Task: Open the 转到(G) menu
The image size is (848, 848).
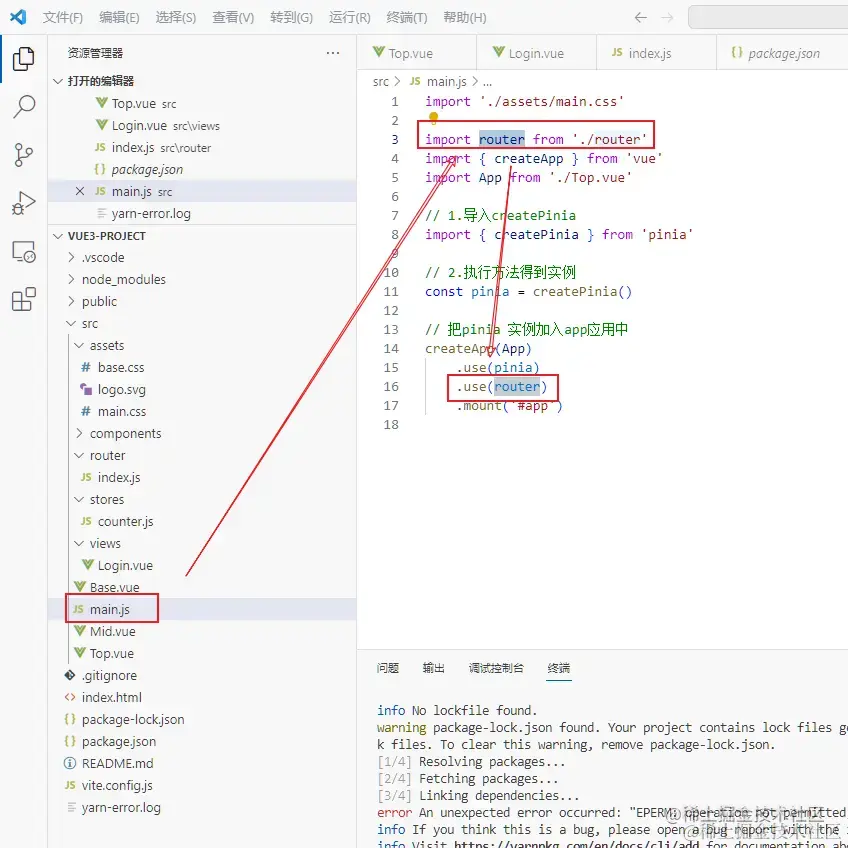Action: point(292,18)
